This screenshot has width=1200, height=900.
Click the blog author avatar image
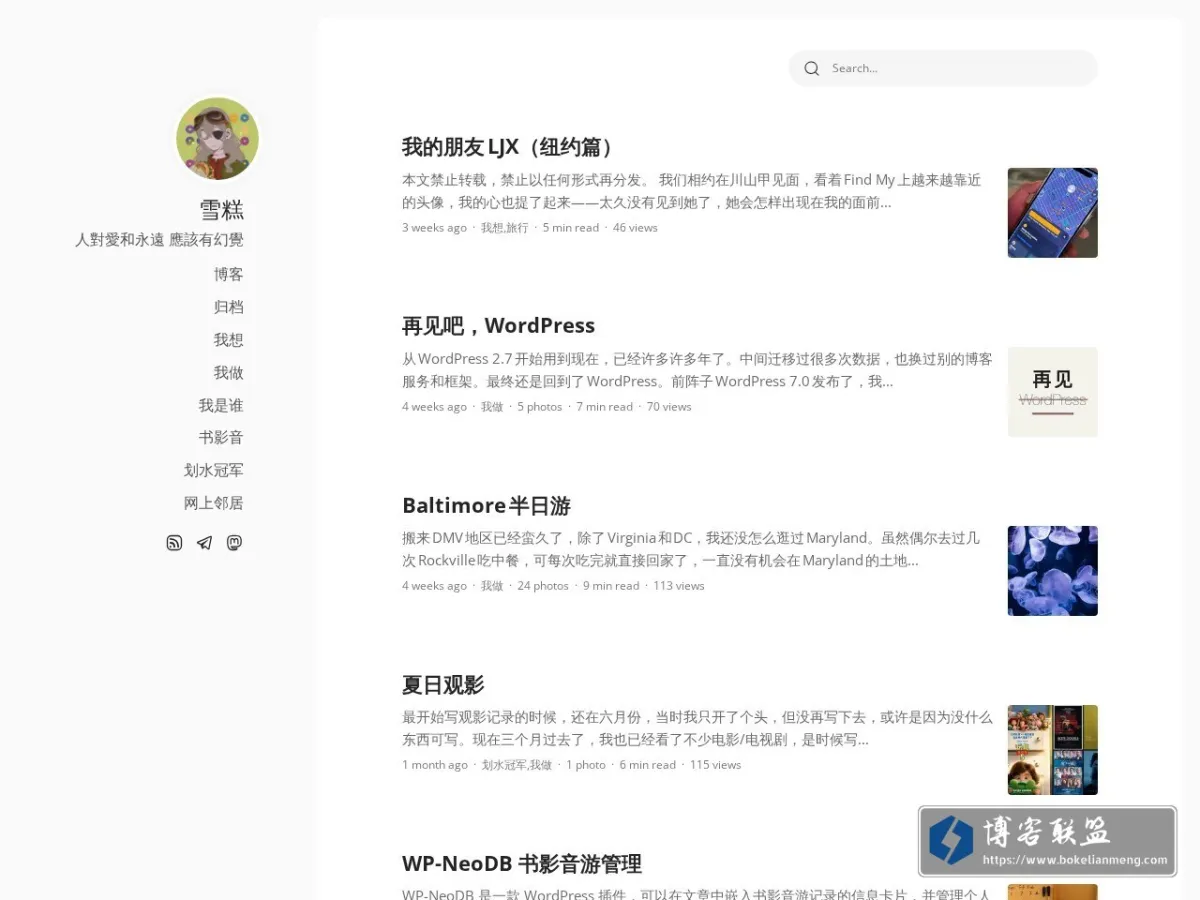[x=217, y=139]
